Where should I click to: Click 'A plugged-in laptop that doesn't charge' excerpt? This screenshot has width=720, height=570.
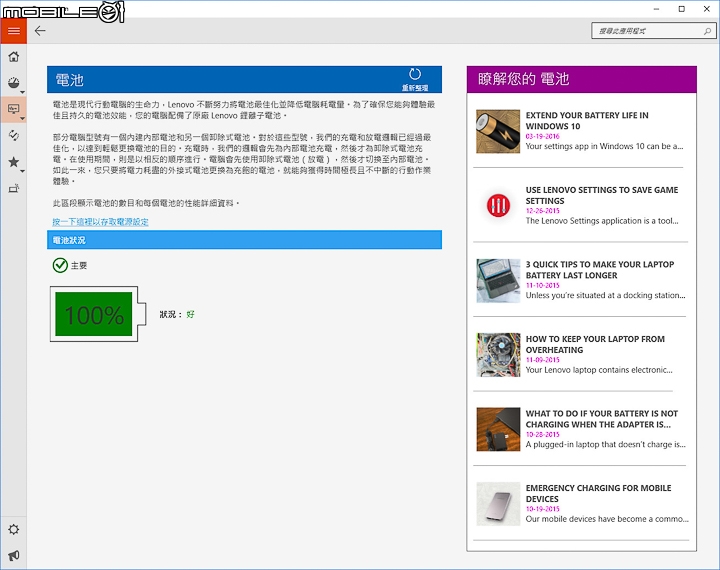pyautogui.click(x=606, y=445)
